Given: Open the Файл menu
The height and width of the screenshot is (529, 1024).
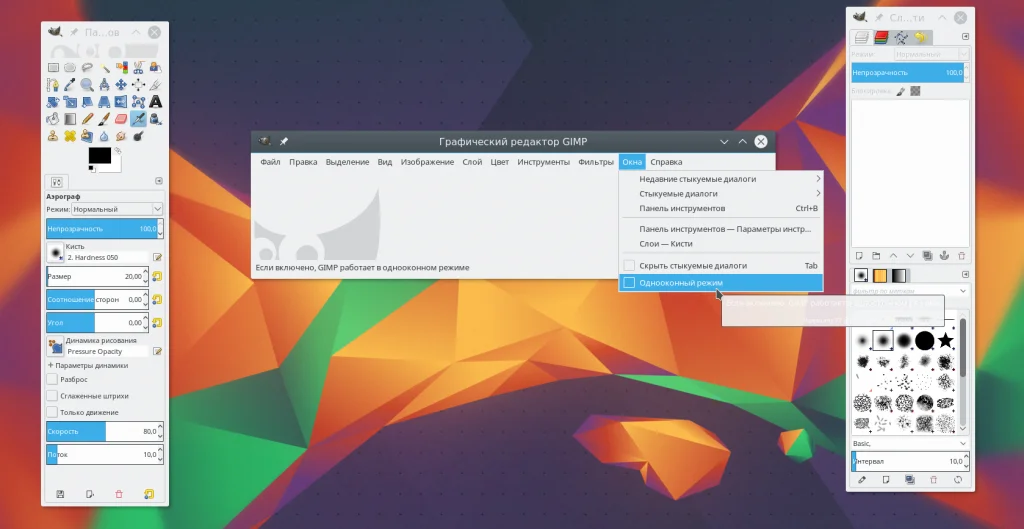Looking at the screenshot, I should [x=270, y=162].
